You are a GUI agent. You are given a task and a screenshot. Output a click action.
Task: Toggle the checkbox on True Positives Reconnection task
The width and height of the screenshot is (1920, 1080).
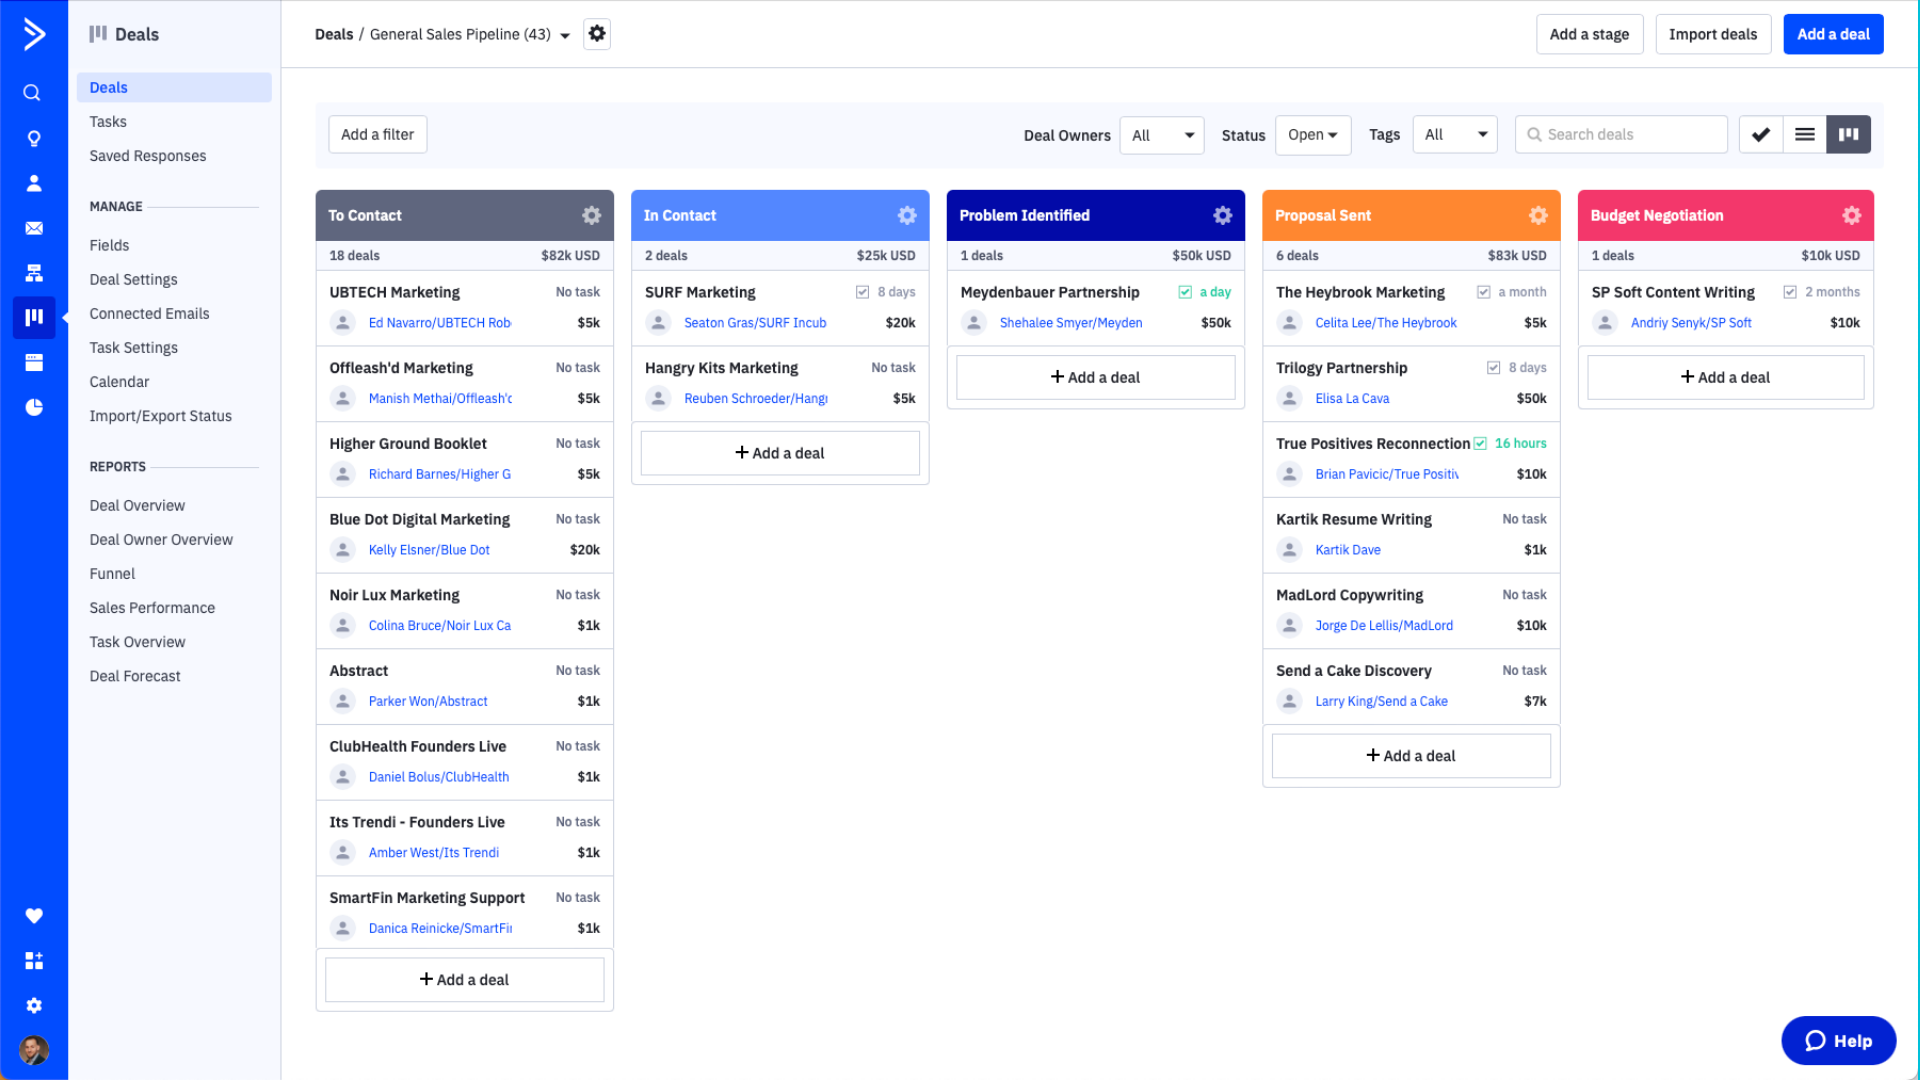pyautogui.click(x=1480, y=443)
